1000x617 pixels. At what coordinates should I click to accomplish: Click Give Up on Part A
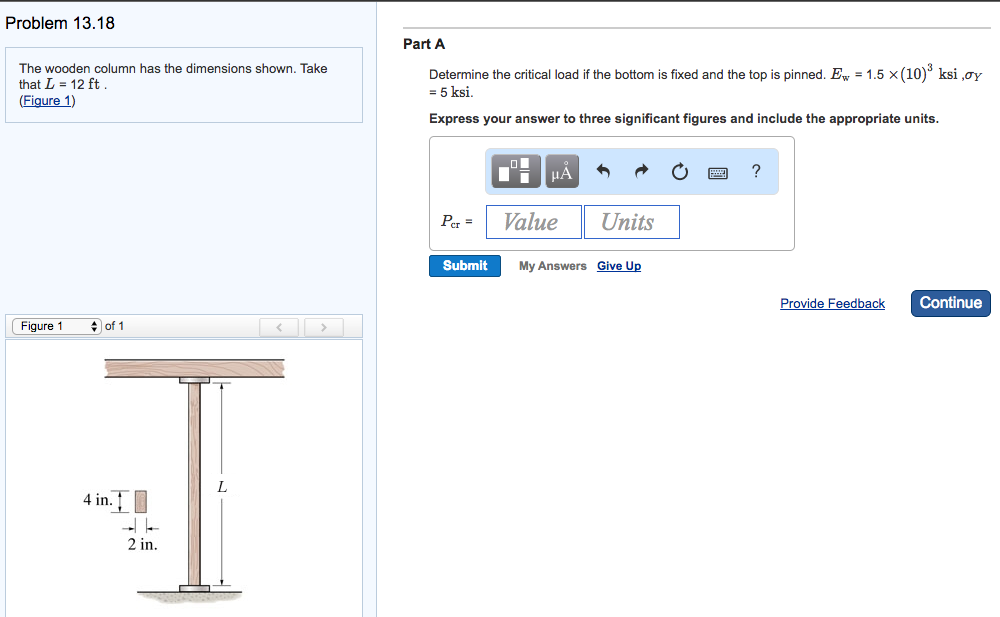[618, 265]
